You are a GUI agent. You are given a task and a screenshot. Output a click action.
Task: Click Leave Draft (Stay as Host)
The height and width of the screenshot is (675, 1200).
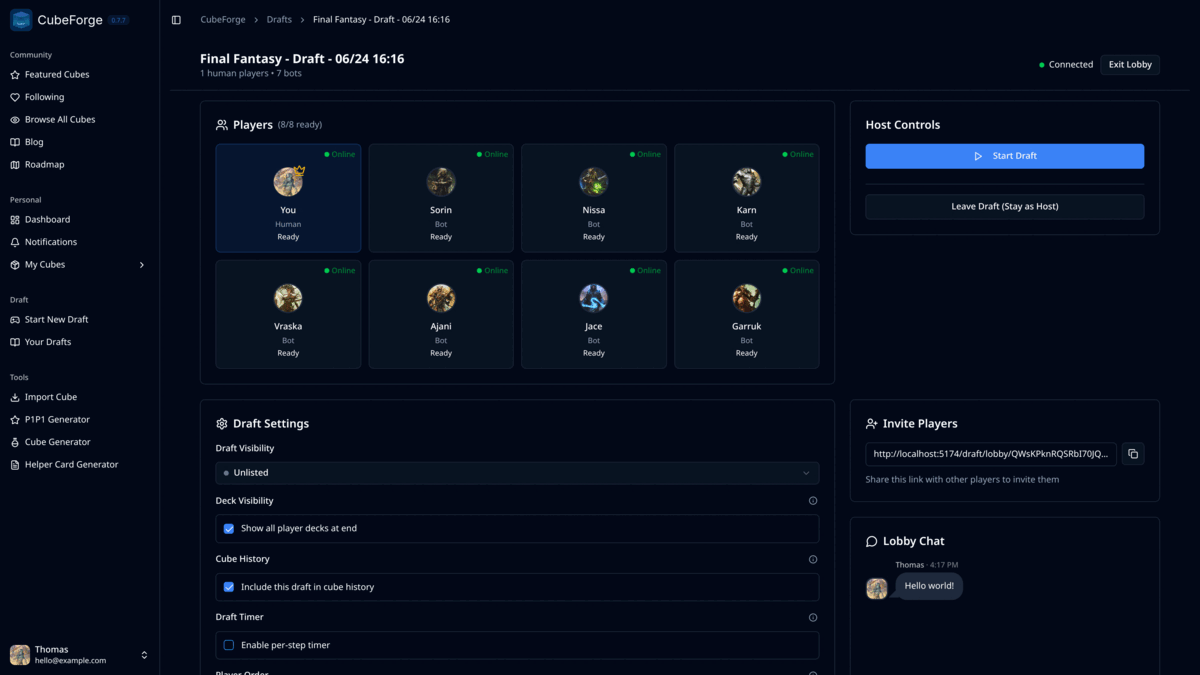[x=1005, y=207]
